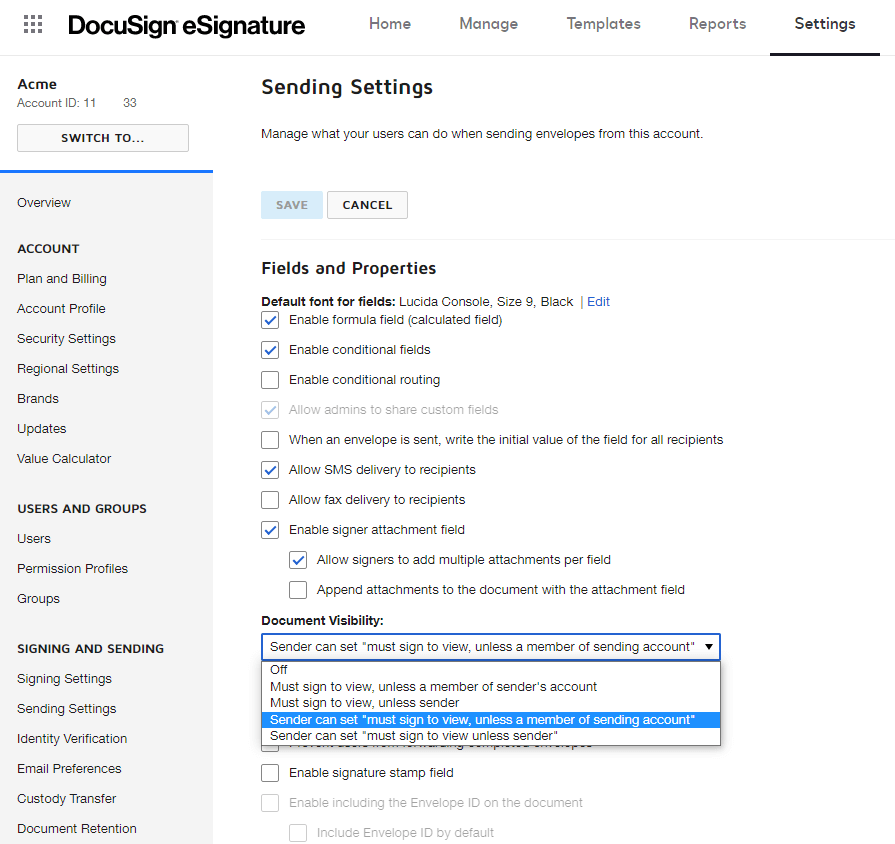
Task: Uncheck Allow SMS delivery to recipients
Action: [270, 469]
